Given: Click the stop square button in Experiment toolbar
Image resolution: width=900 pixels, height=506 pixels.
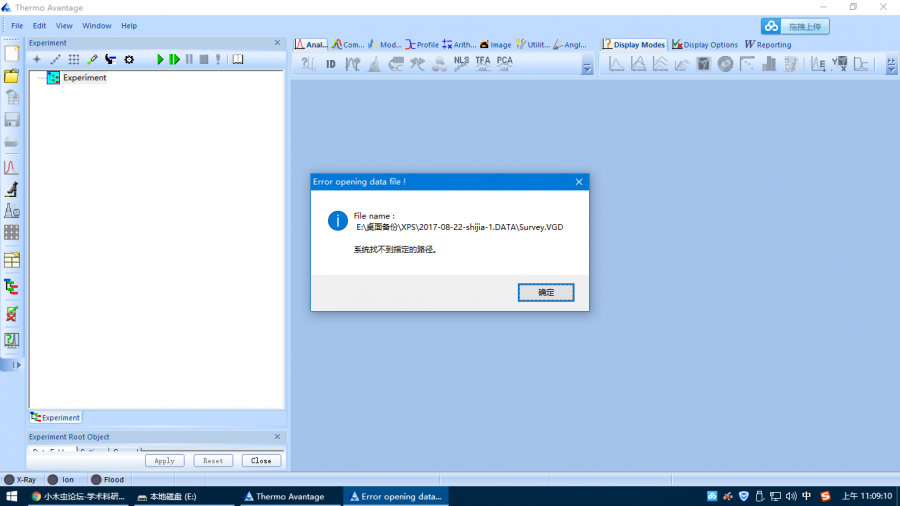Looking at the screenshot, I should click(204, 59).
